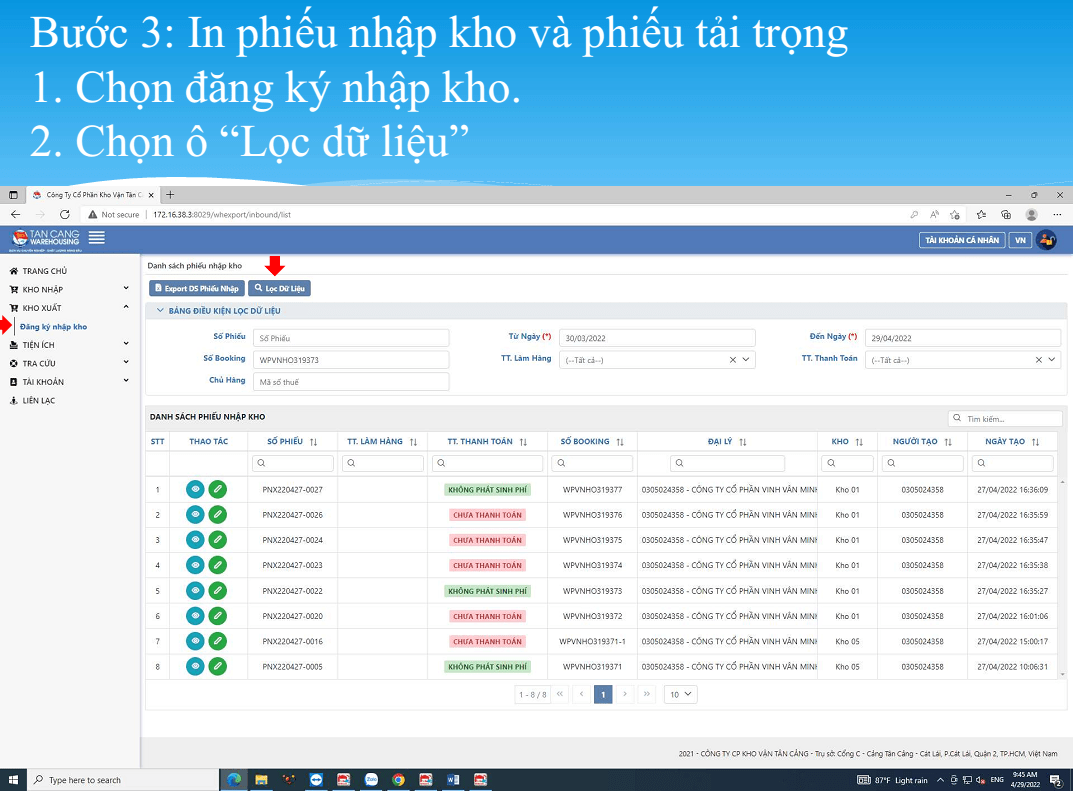This screenshot has height=793, width=1073.
Task: Click Export DS Phiếu Nhập button
Action: [196, 289]
